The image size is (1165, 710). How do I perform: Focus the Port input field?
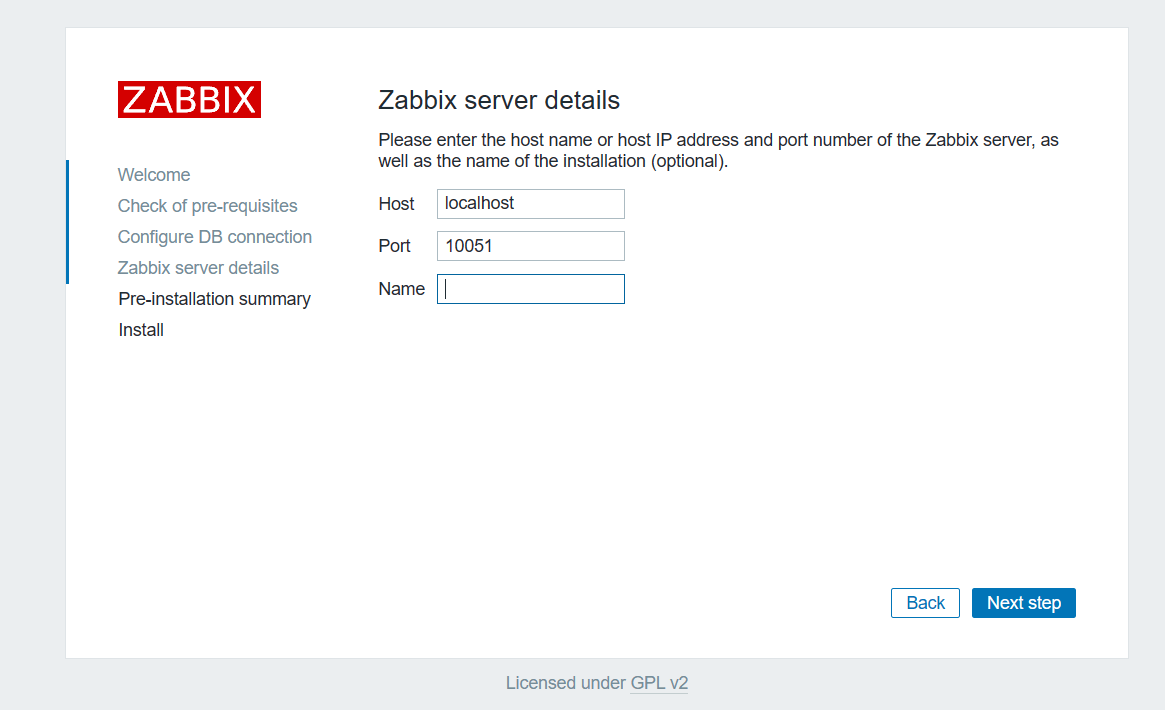click(530, 246)
